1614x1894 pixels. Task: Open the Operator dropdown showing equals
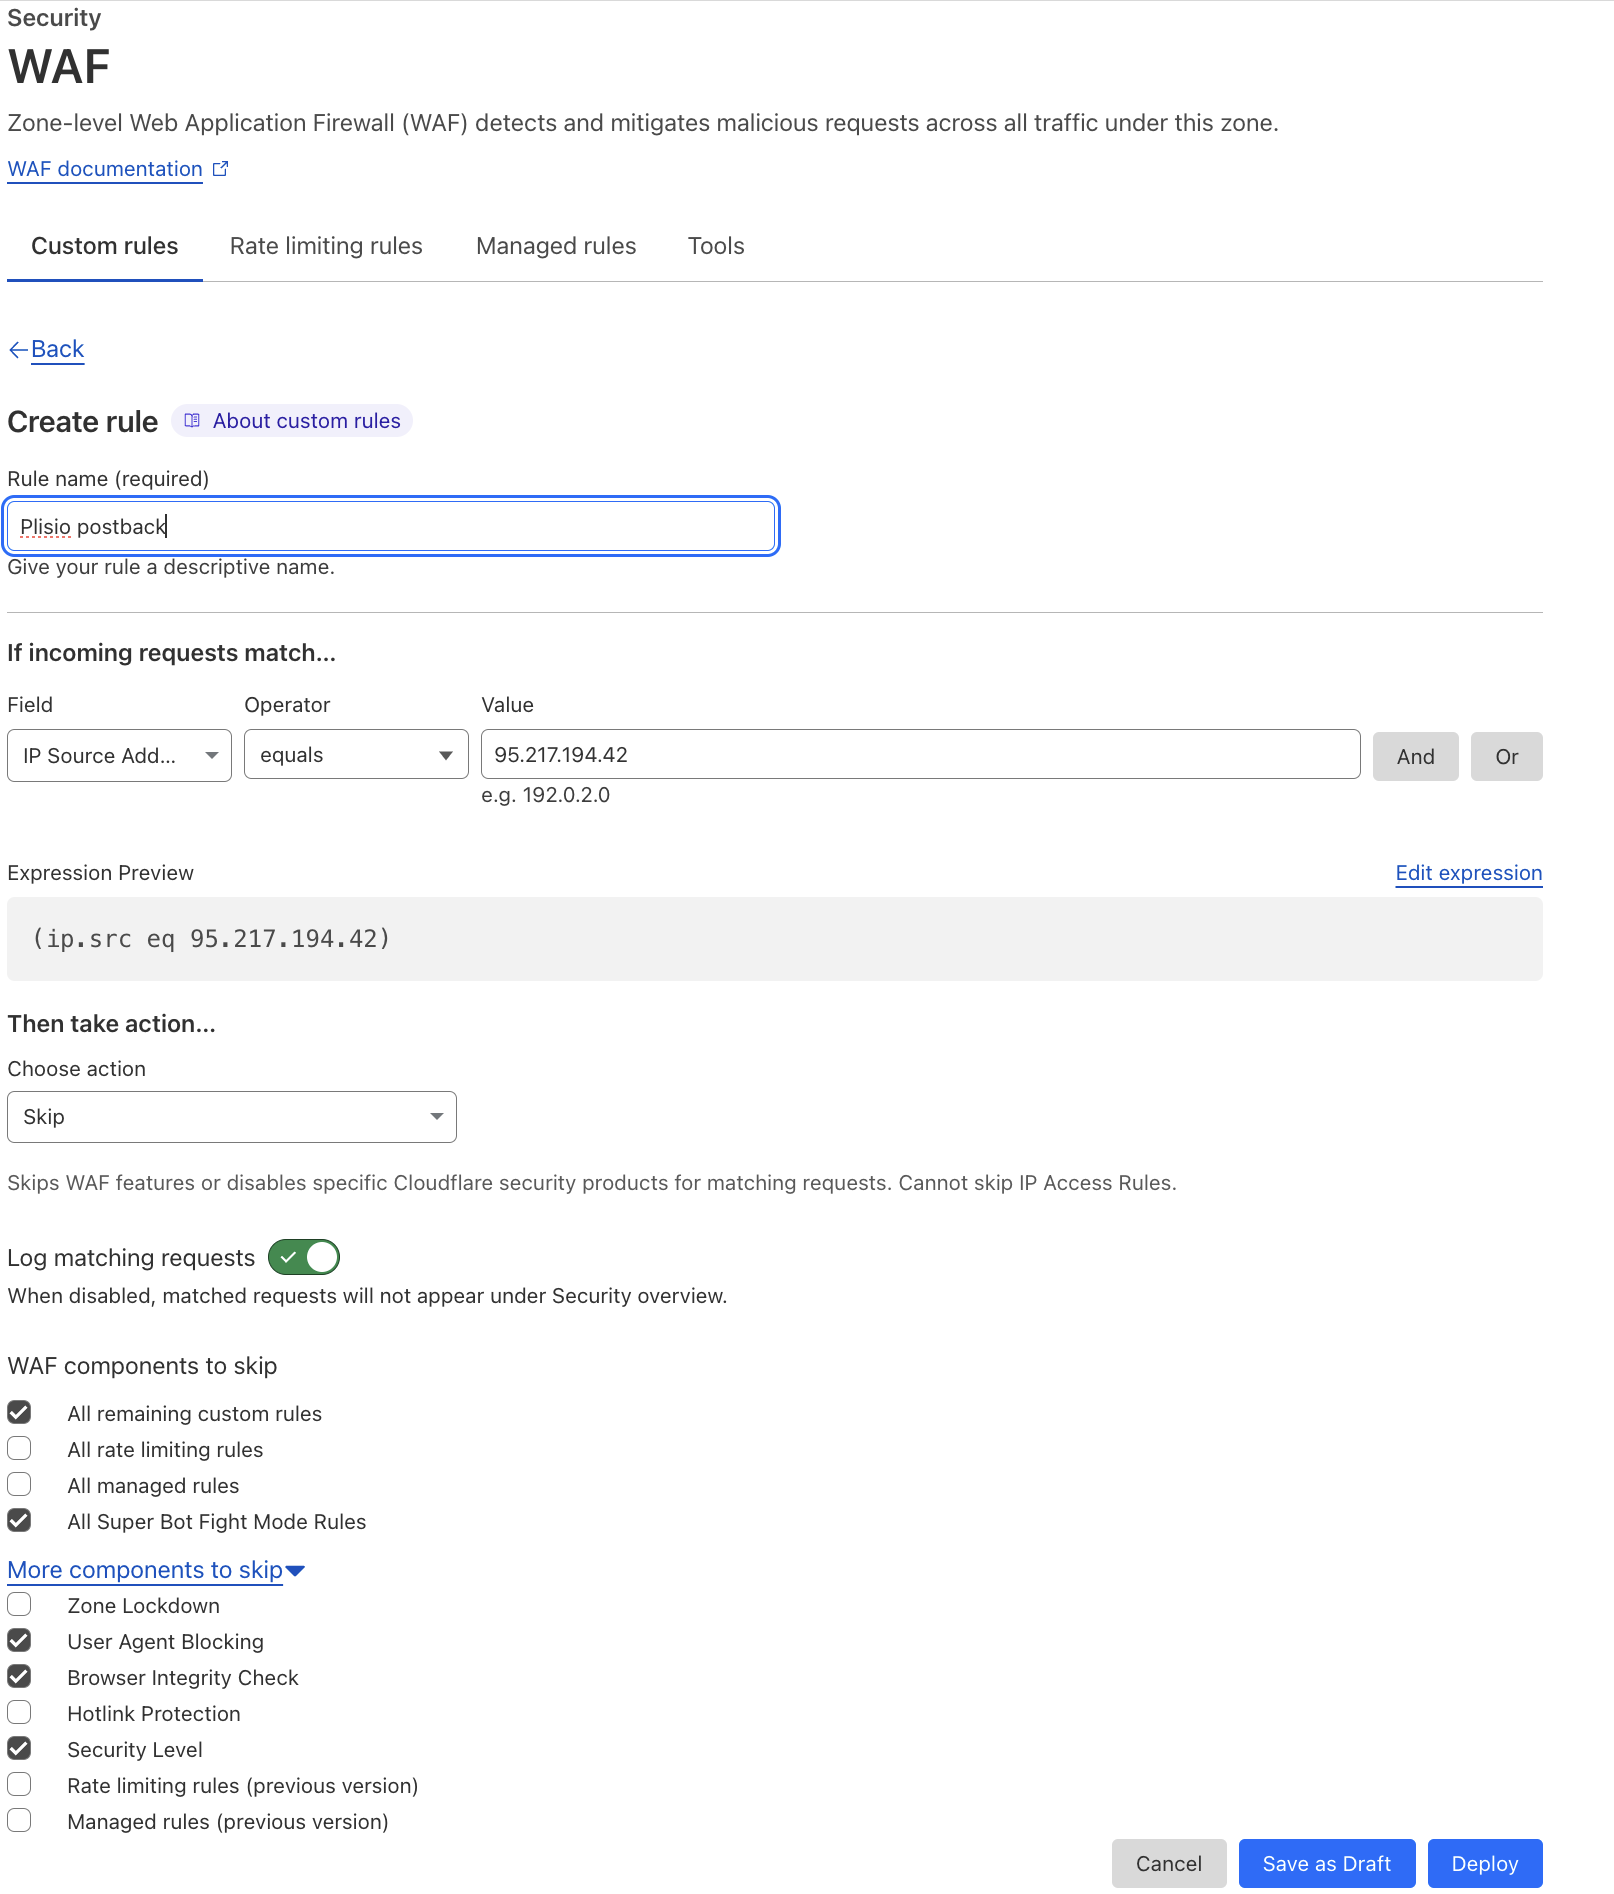point(356,755)
